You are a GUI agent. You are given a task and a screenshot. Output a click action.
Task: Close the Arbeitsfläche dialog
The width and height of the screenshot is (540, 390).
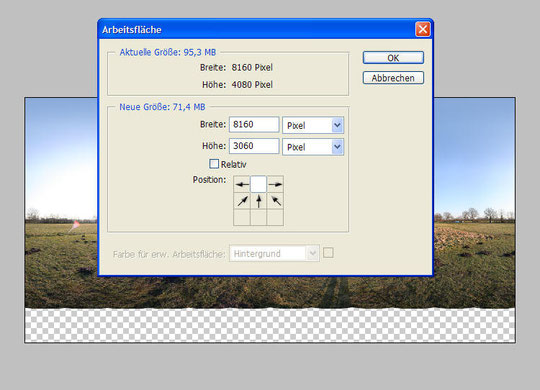click(423, 29)
